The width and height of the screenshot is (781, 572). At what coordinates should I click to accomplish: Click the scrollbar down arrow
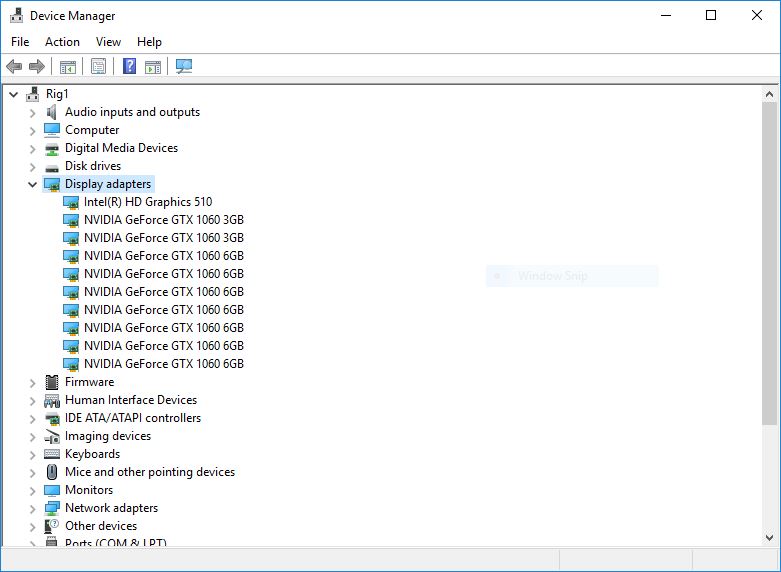pyautogui.click(x=769, y=538)
